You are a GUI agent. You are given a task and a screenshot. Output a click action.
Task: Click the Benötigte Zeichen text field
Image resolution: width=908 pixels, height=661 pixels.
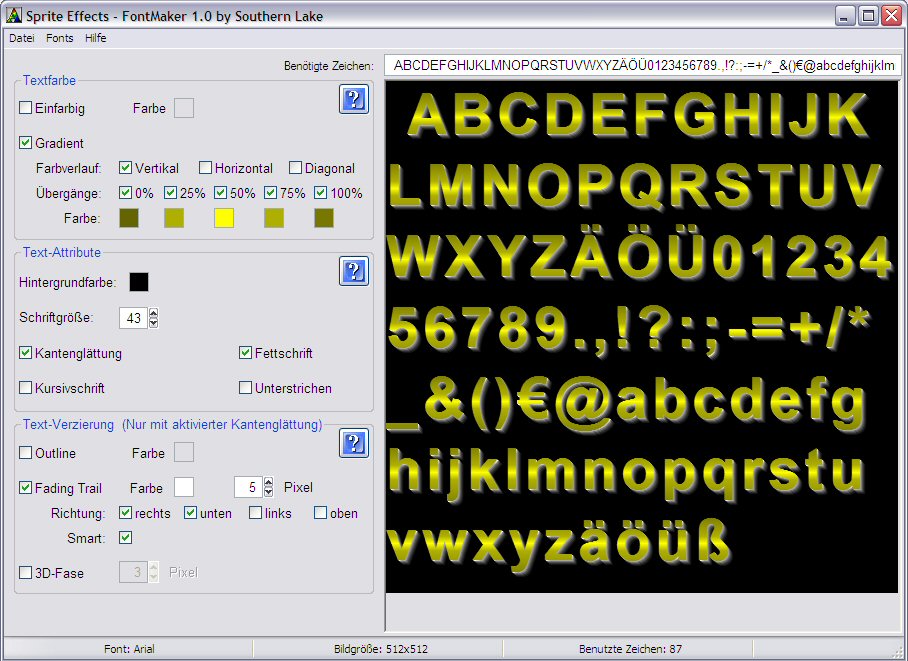point(643,65)
